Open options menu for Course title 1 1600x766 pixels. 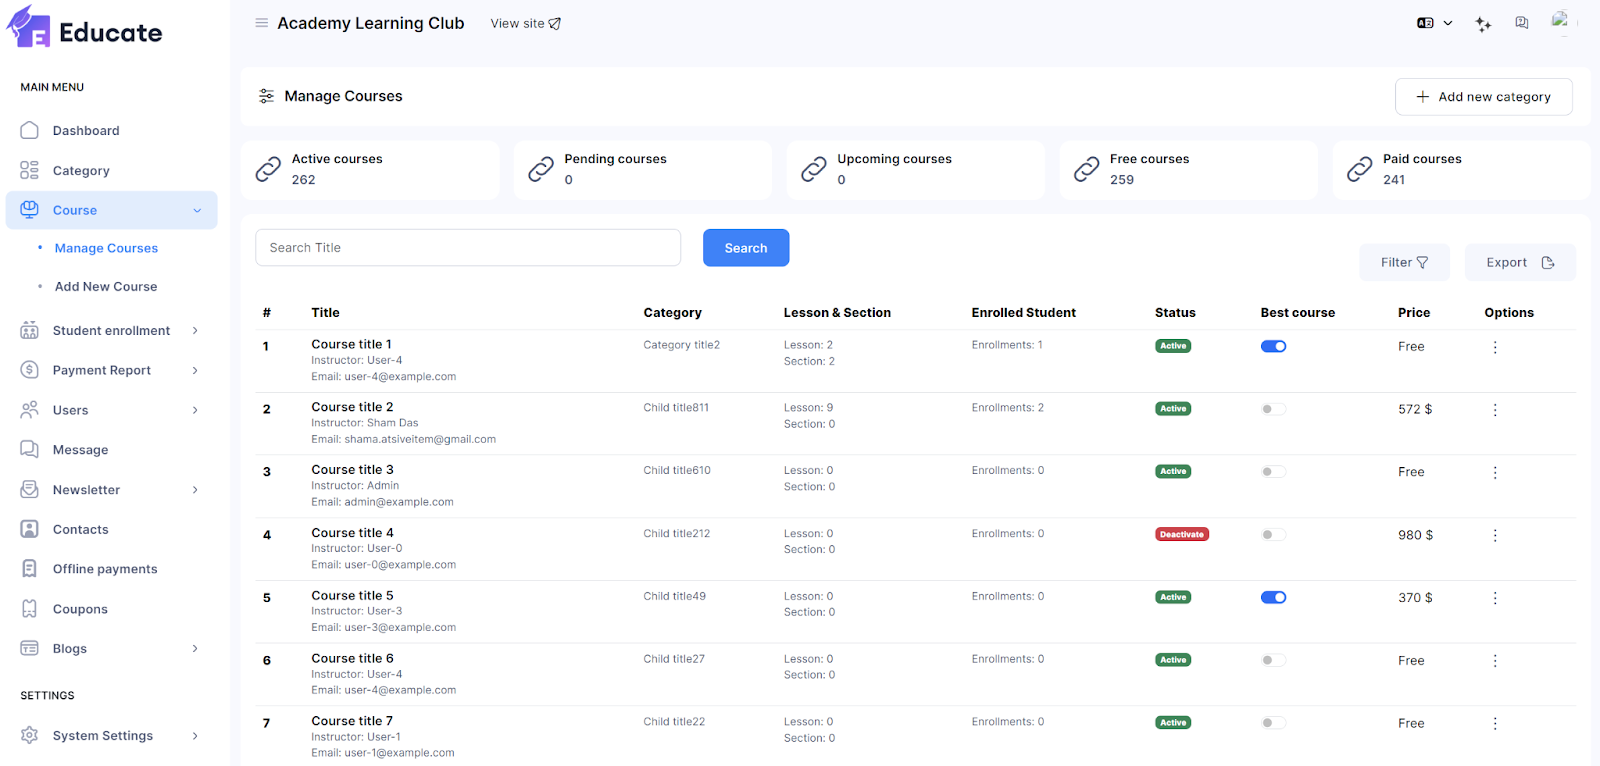(x=1495, y=347)
